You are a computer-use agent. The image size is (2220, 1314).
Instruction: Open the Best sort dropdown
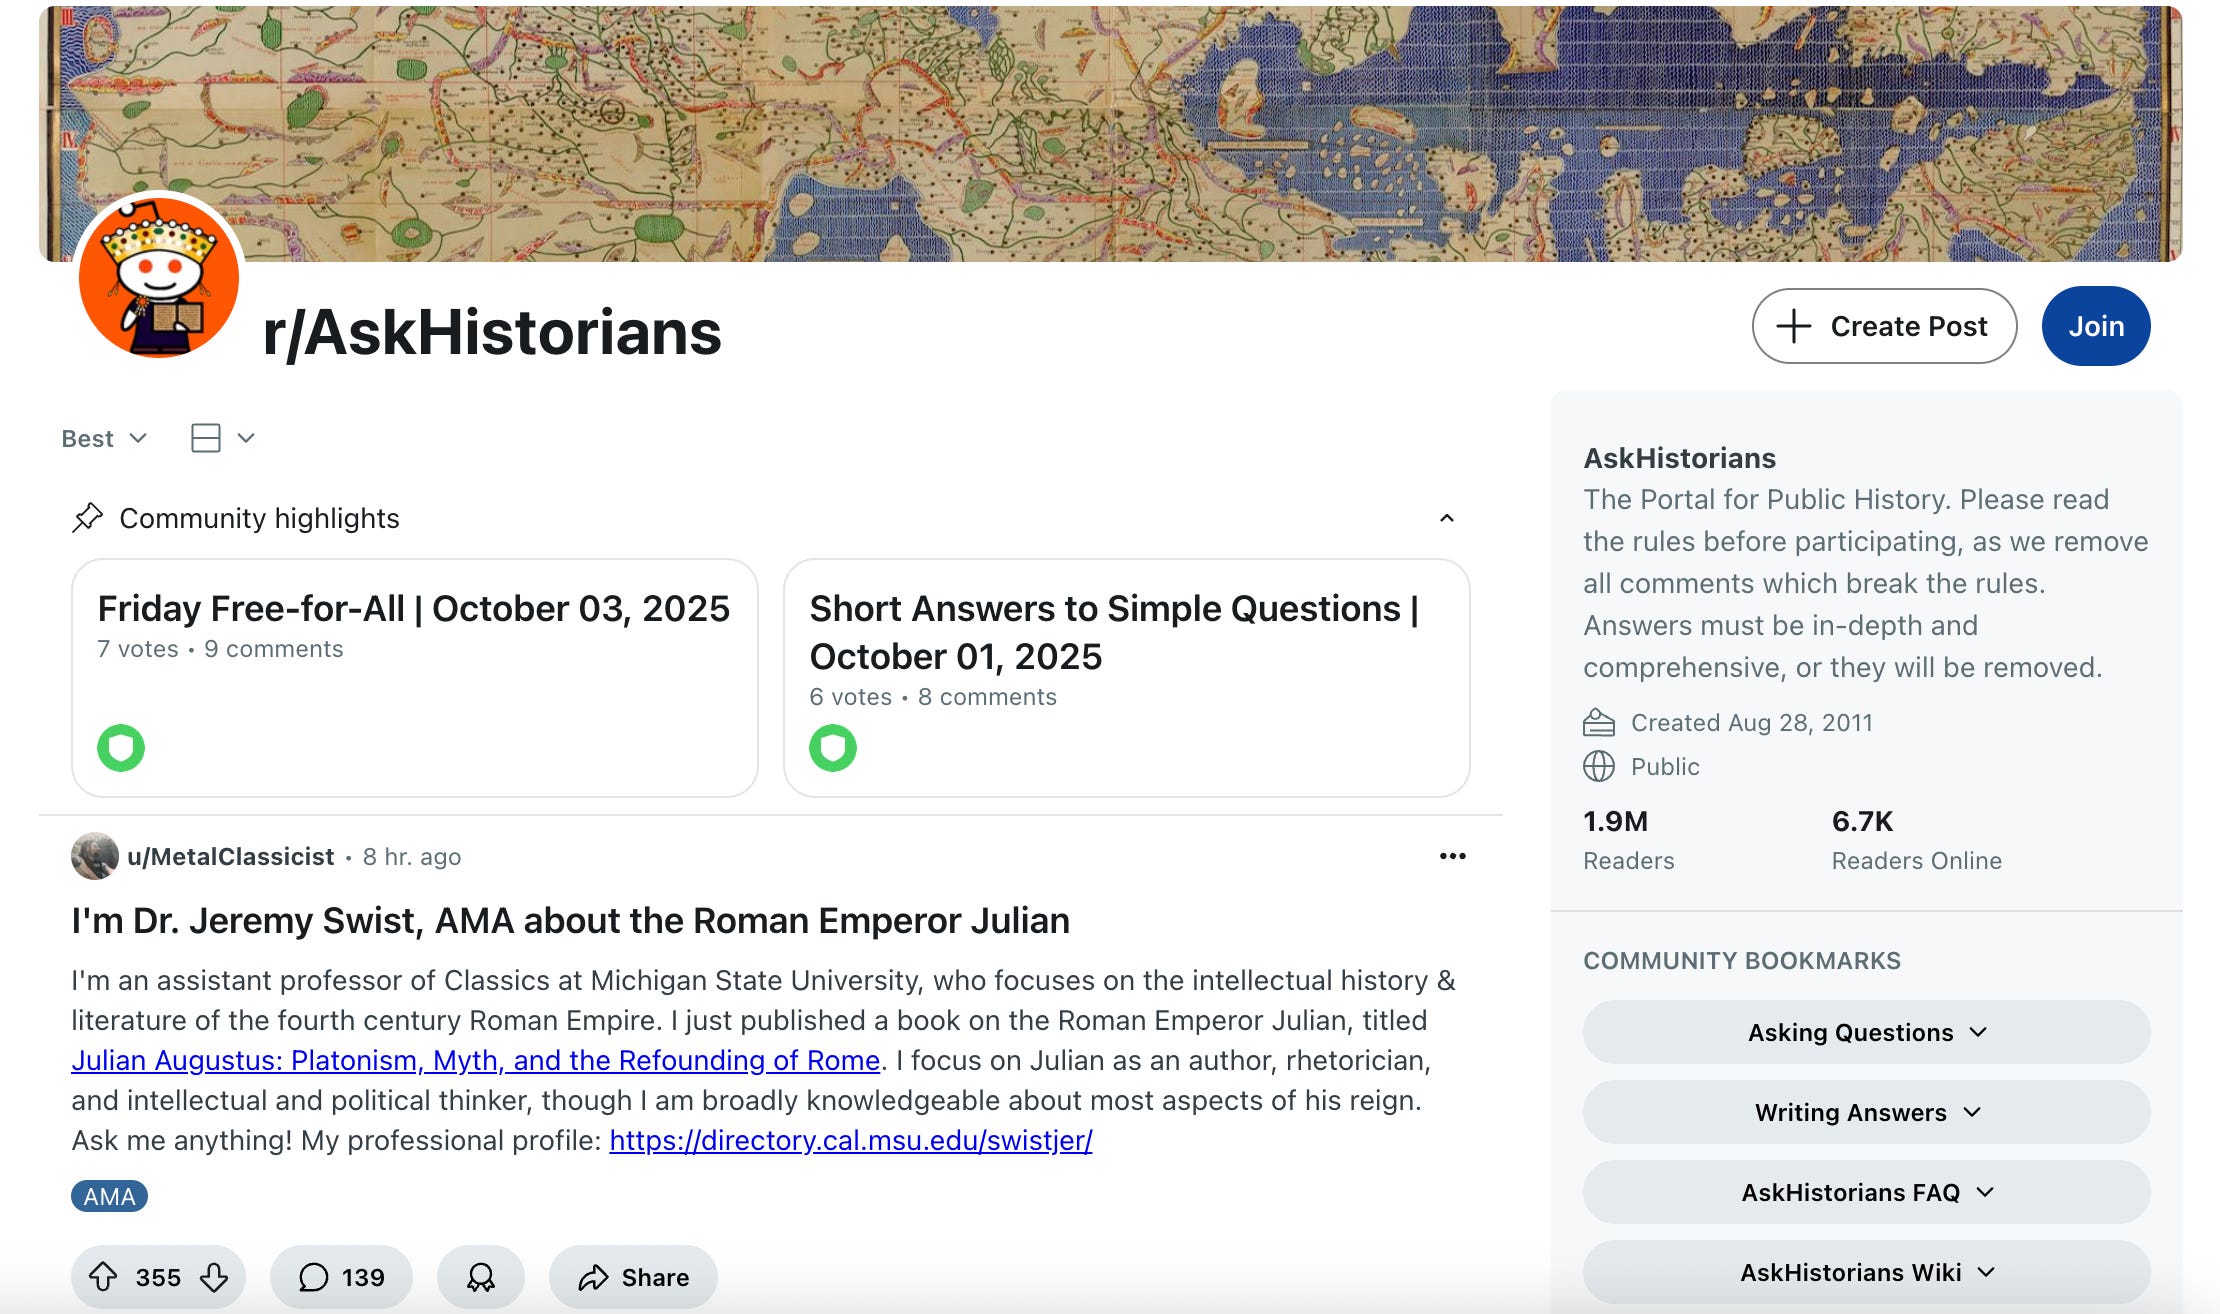point(104,438)
